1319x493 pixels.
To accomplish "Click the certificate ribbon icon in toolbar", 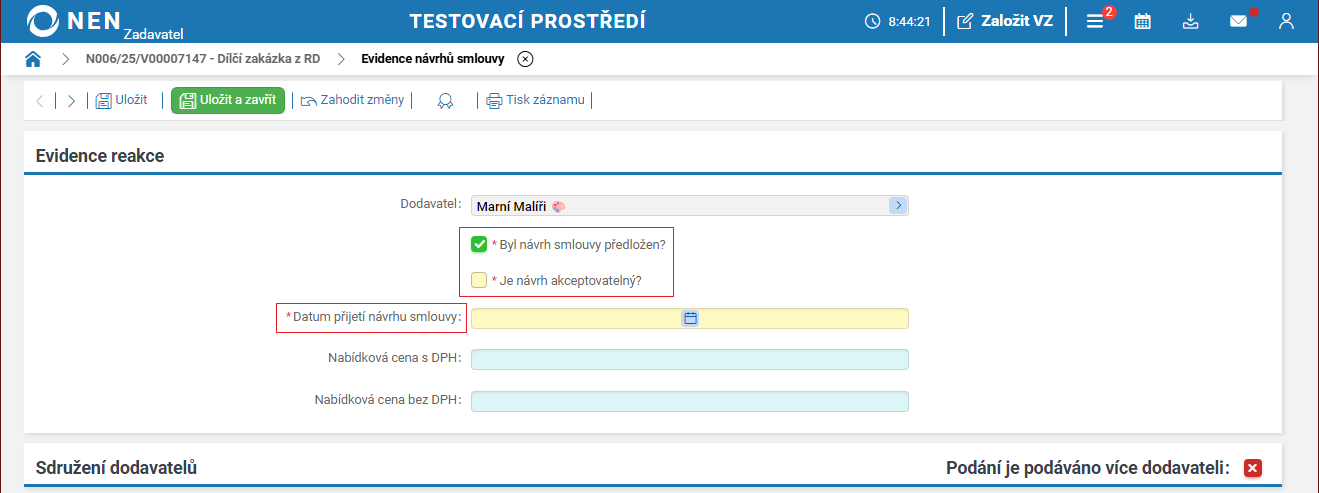I will click(x=446, y=100).
